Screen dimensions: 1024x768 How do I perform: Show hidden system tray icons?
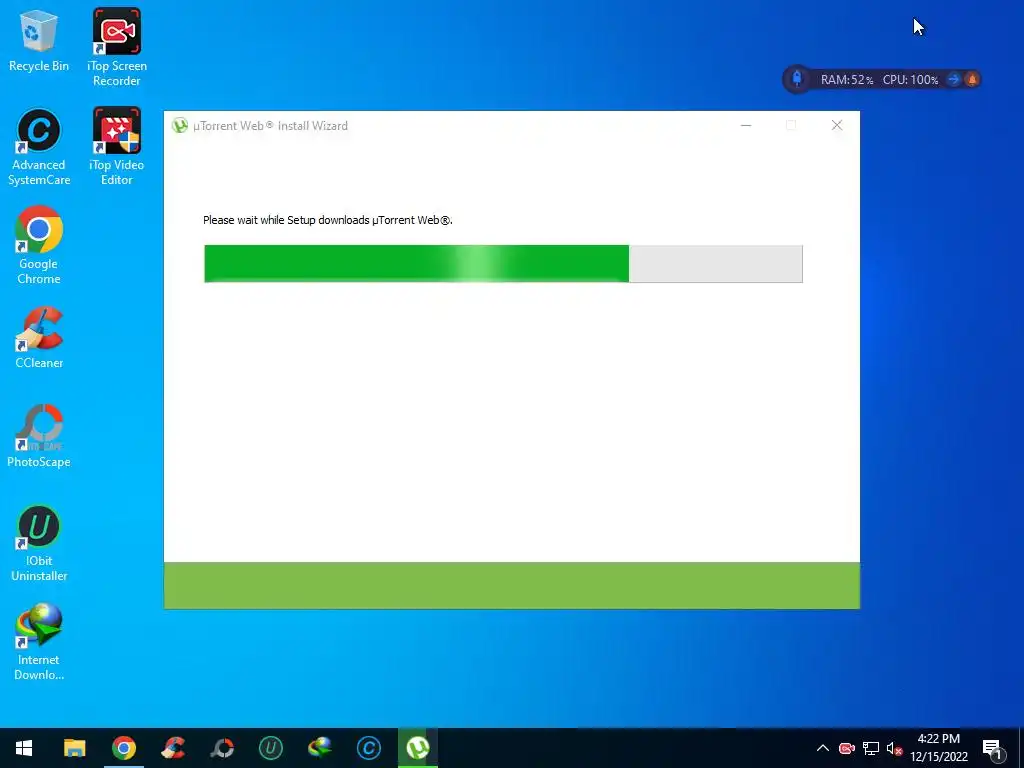point(823,748)
